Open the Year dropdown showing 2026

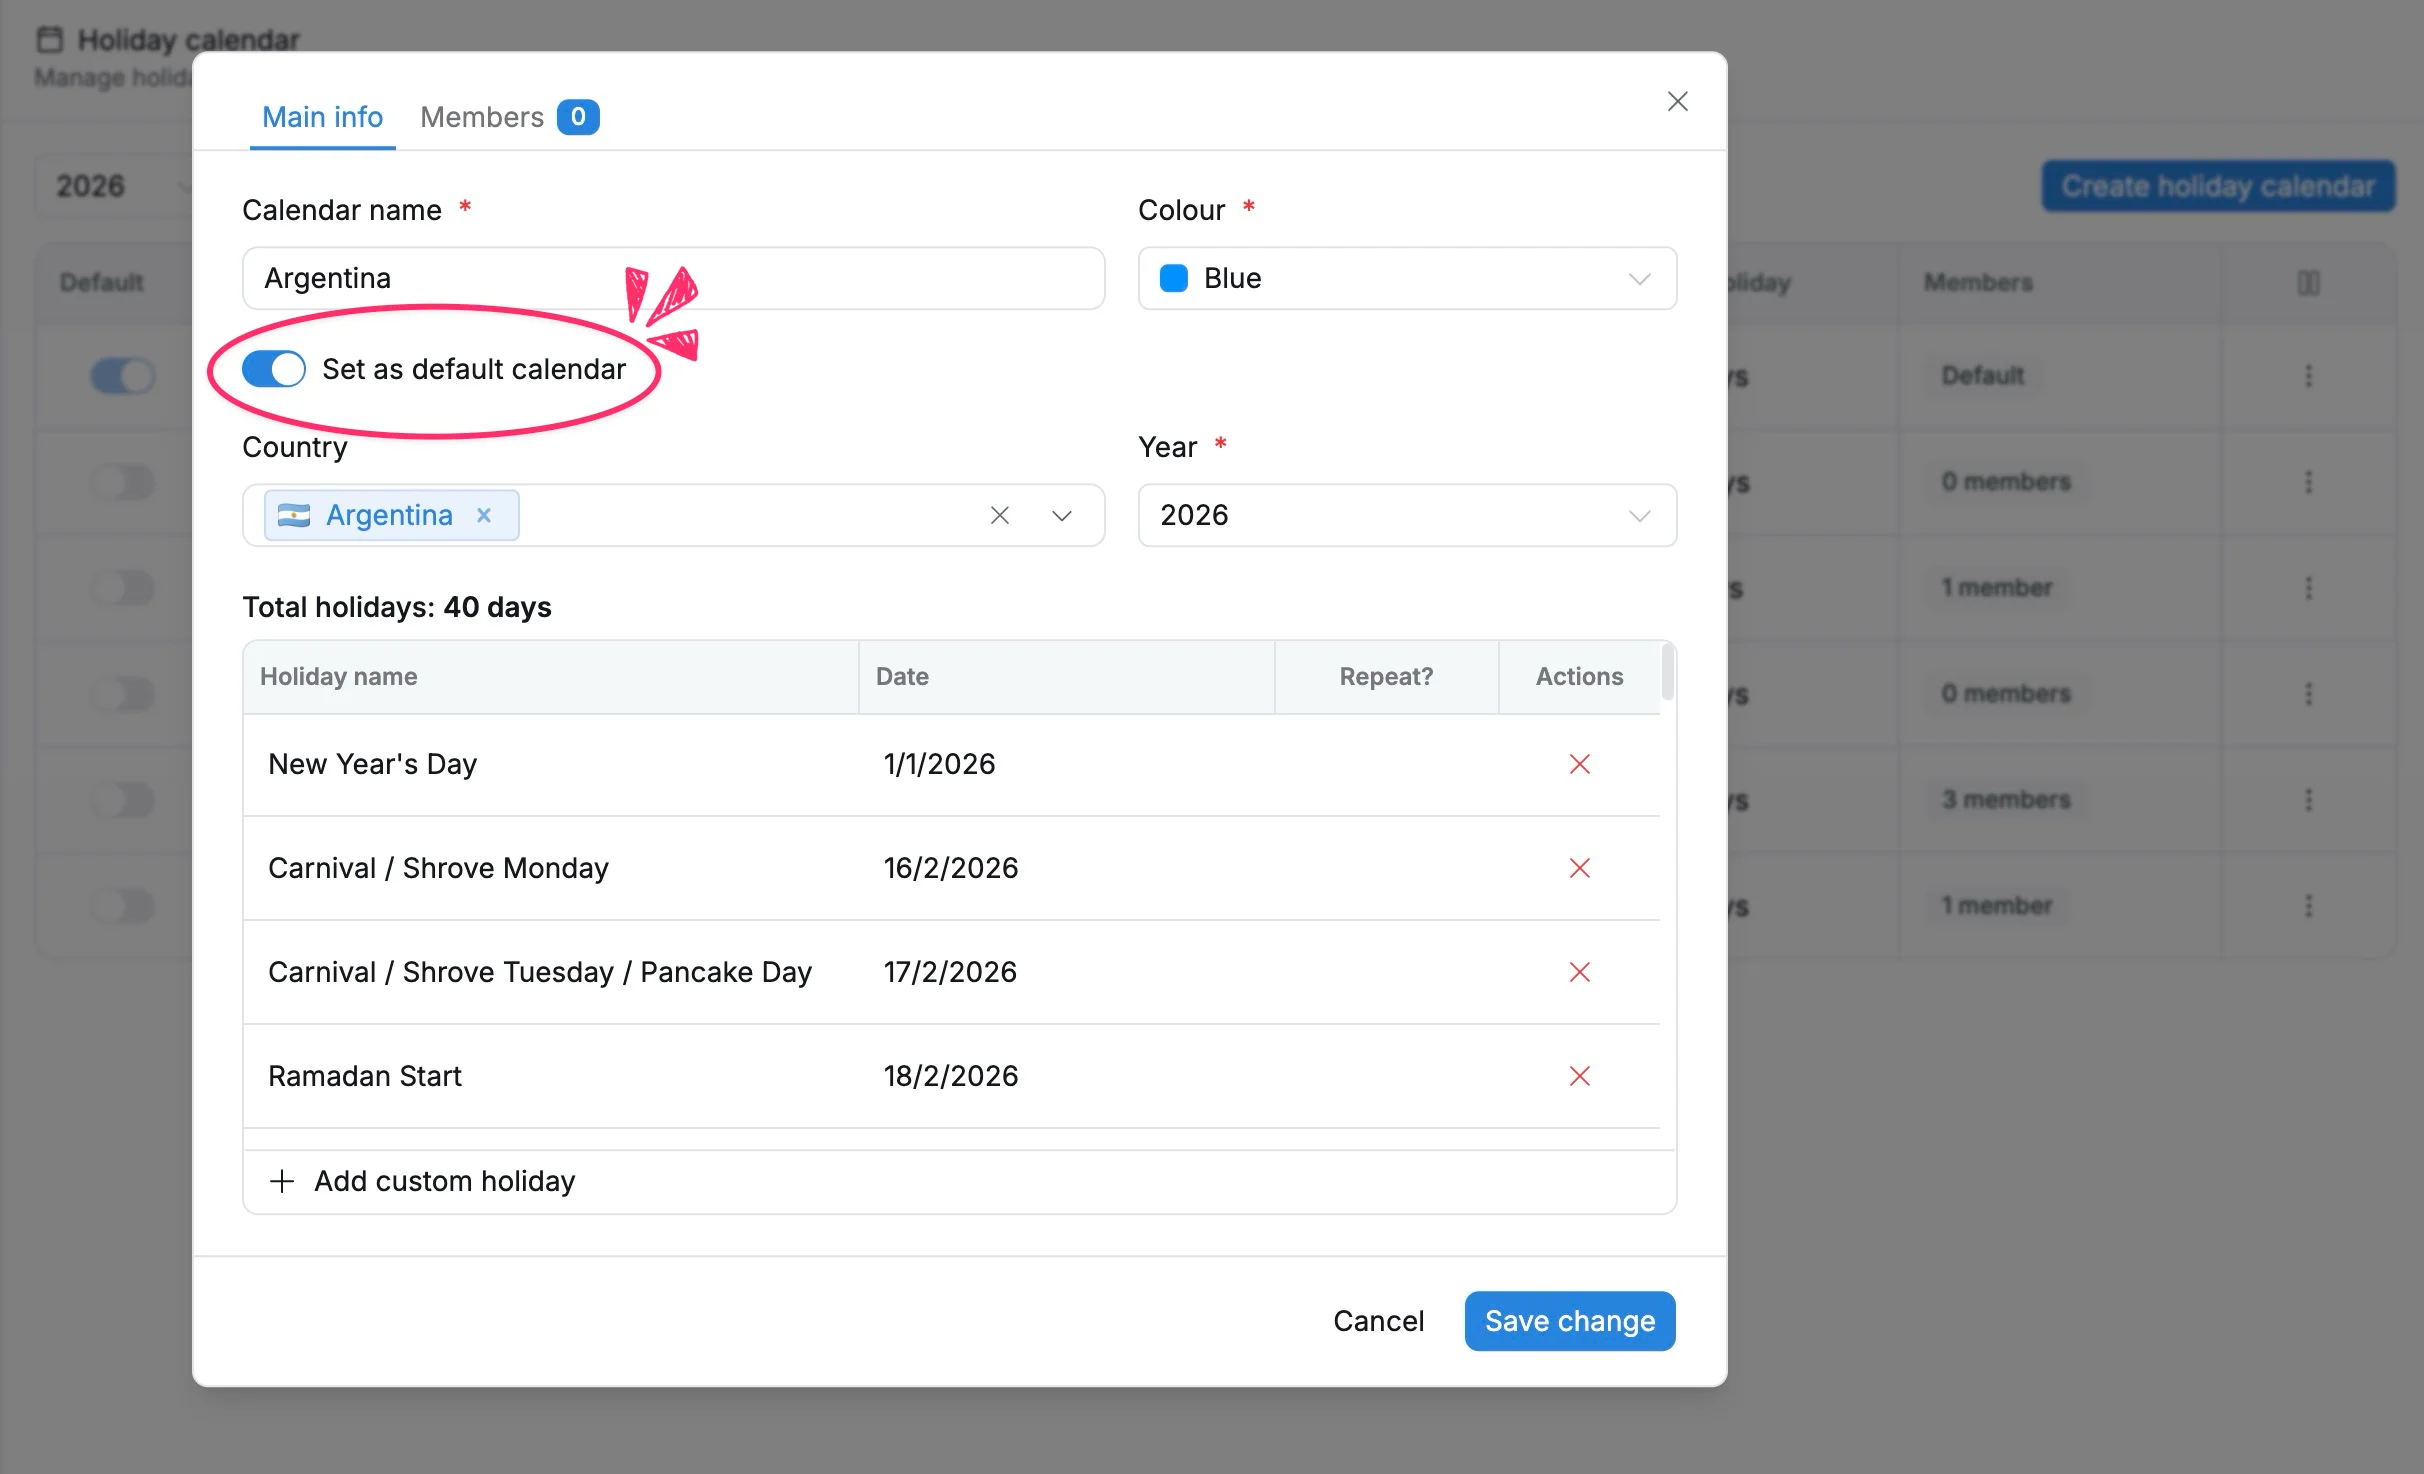click(x=1406, y=515)
